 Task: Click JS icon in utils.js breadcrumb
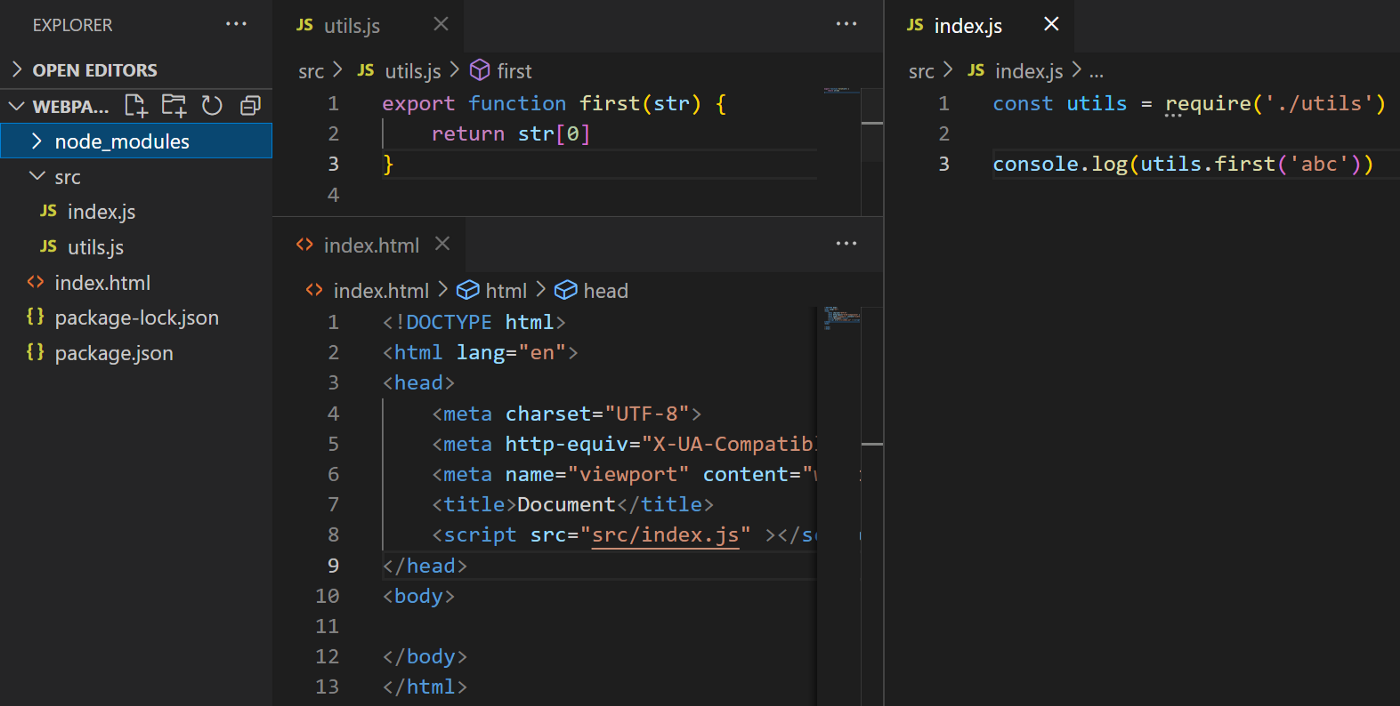point(366,71)
